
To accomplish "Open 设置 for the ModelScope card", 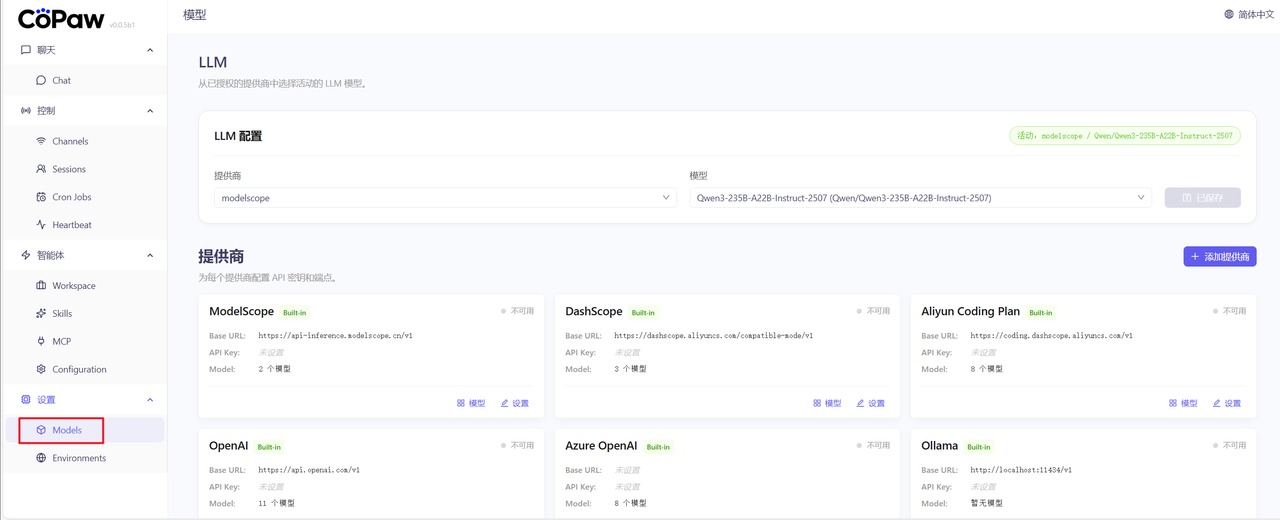I will (514, 403).
